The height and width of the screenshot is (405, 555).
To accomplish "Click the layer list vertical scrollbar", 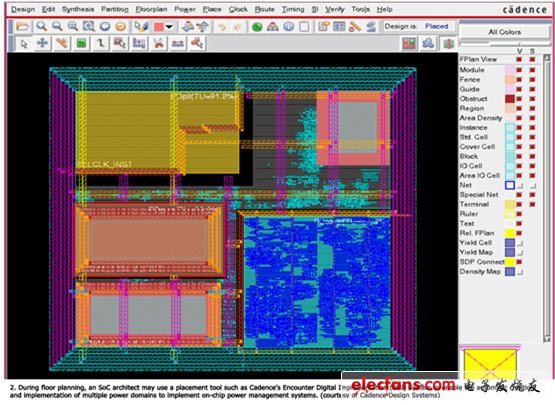I will (547, 198).
